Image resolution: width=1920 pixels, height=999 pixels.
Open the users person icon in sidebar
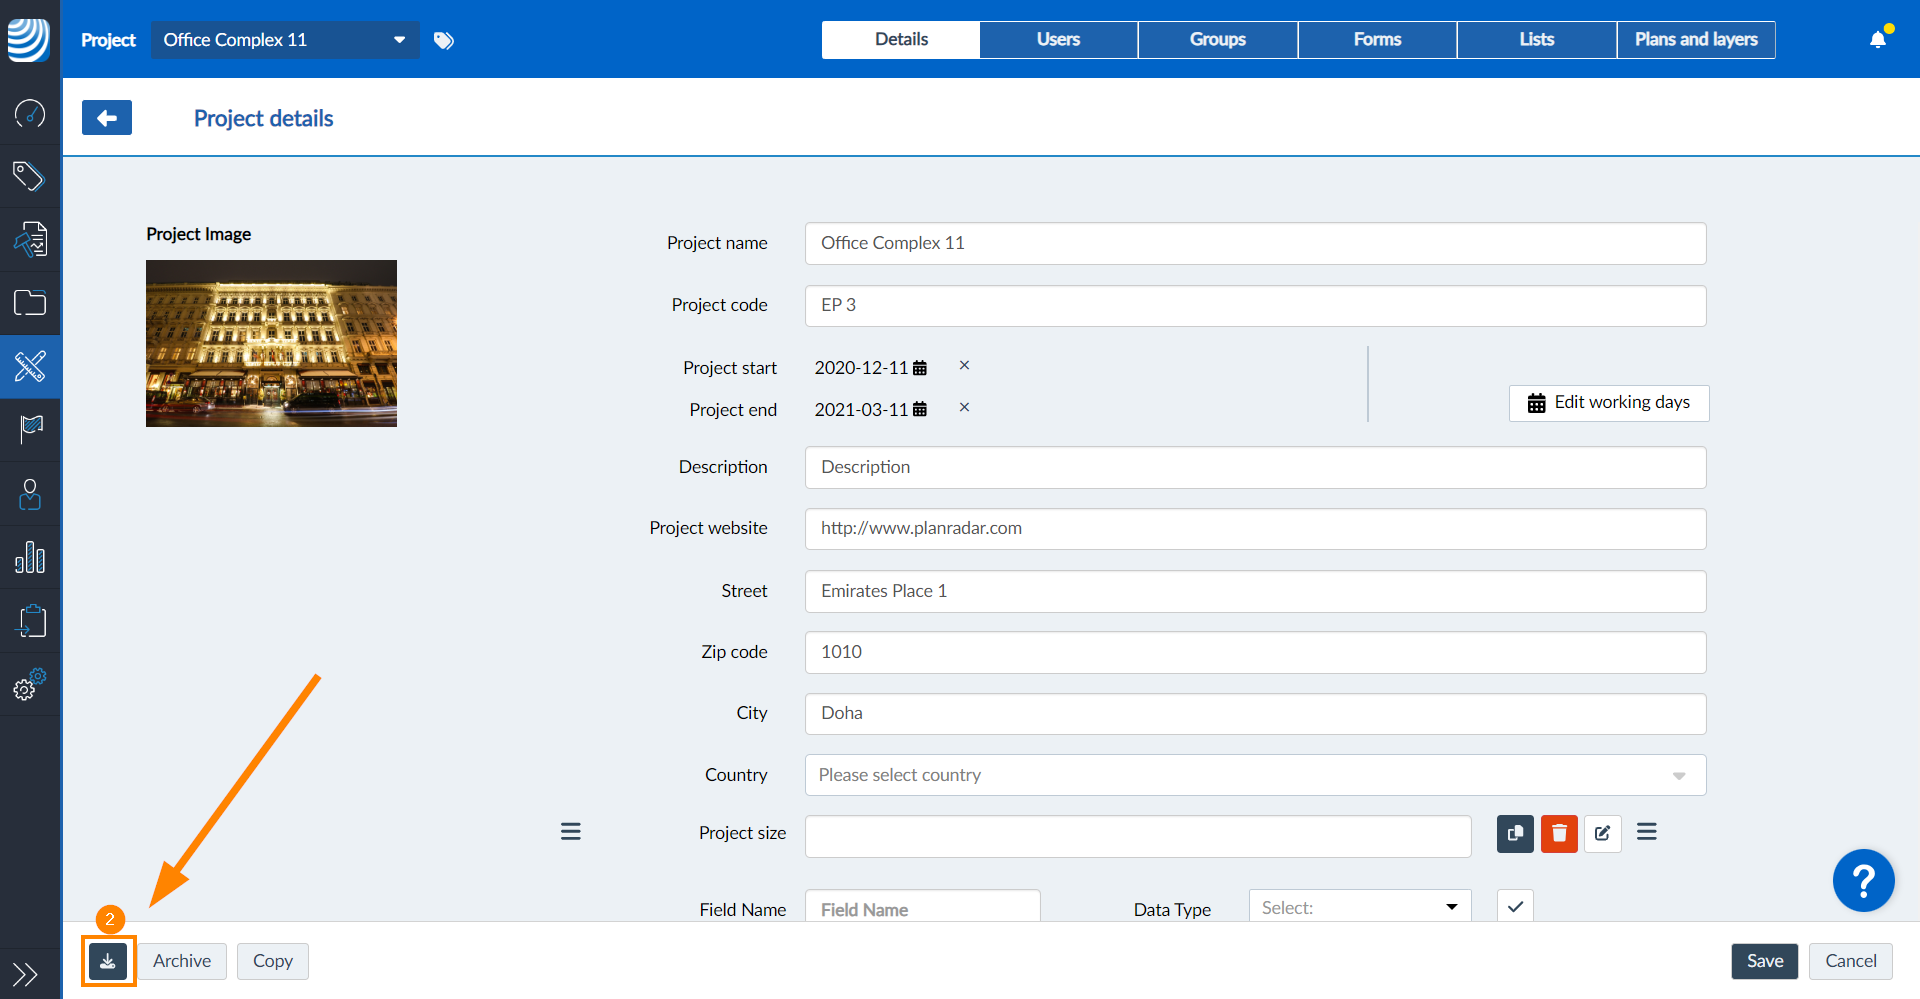tap(30, 494)
